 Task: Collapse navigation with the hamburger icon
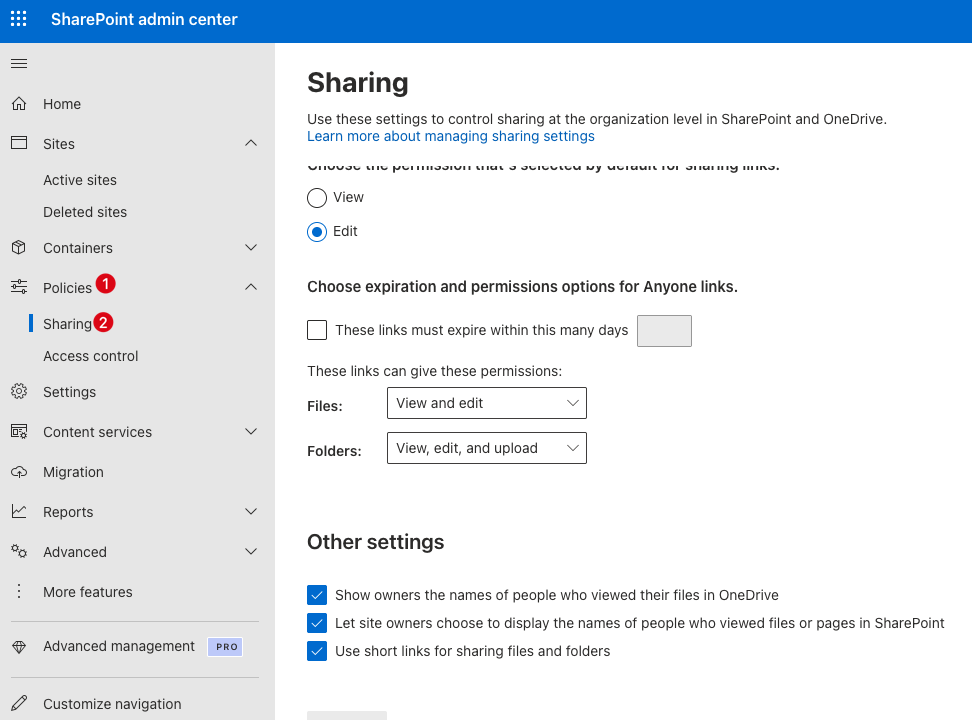coord(19,63)
